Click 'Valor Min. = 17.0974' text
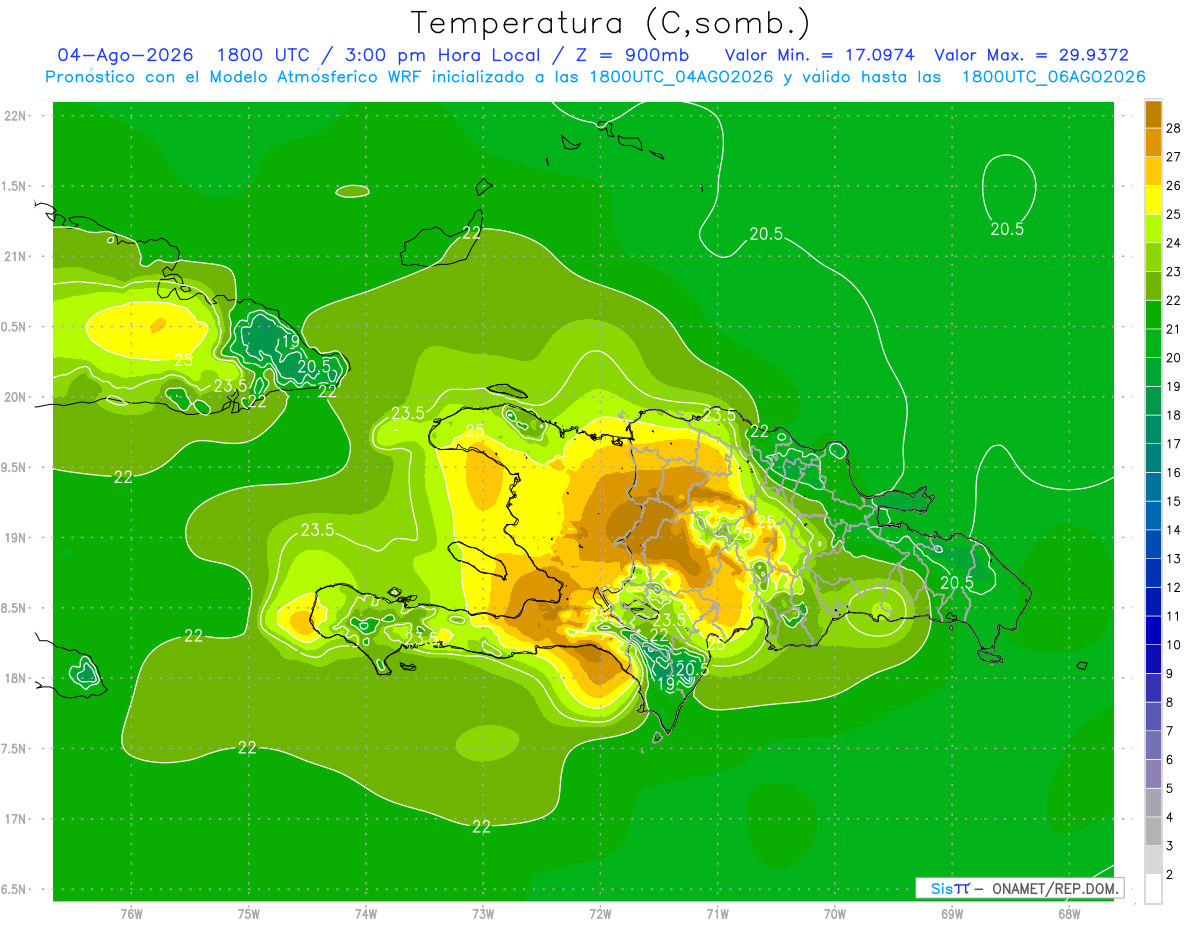 tap(819, 55)
